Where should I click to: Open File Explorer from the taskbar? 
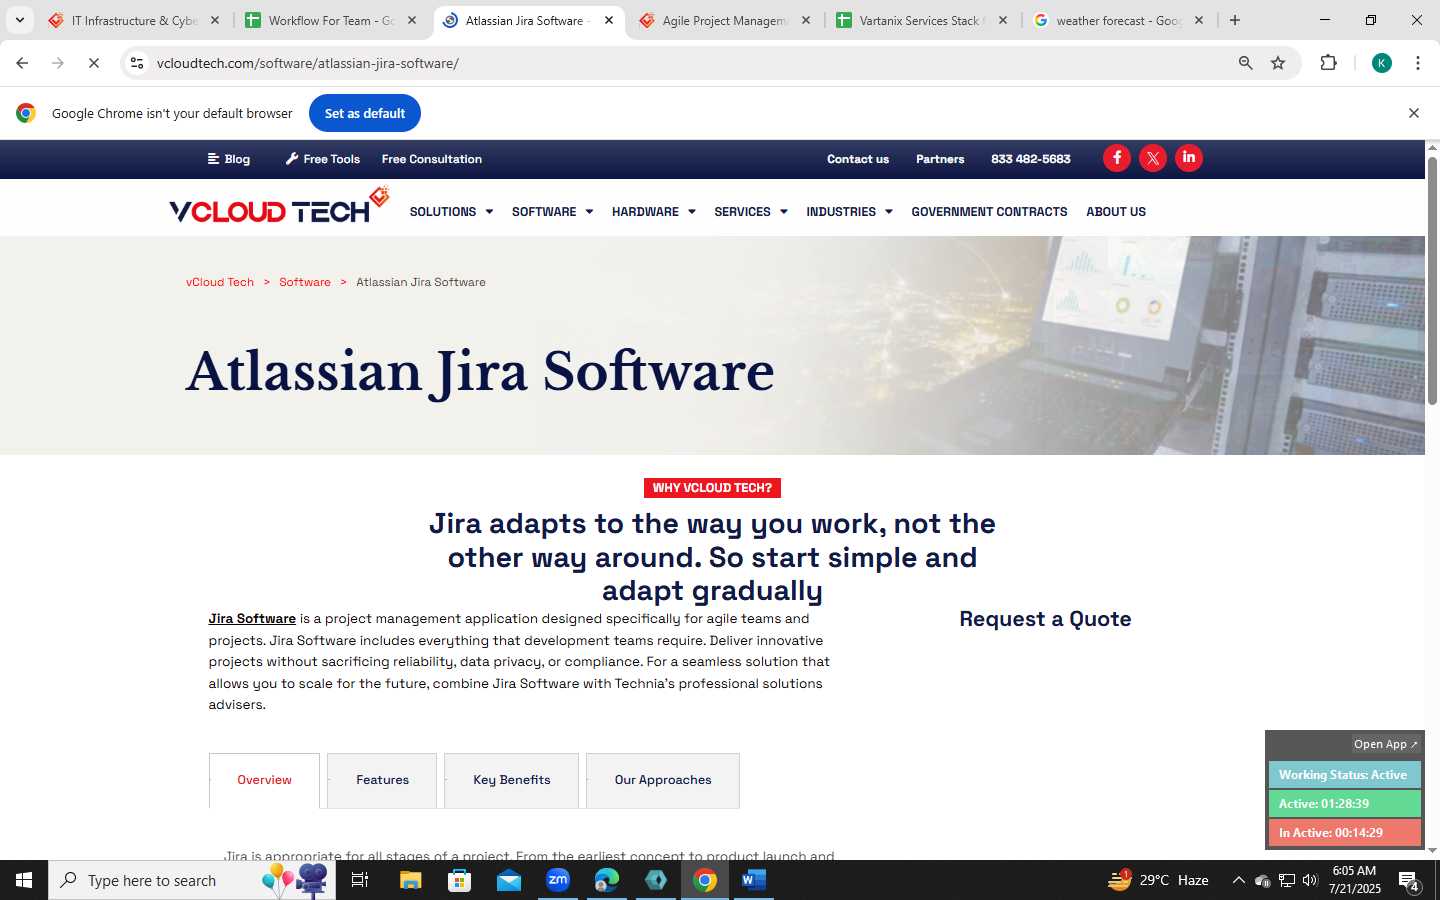tap(410, 880)
